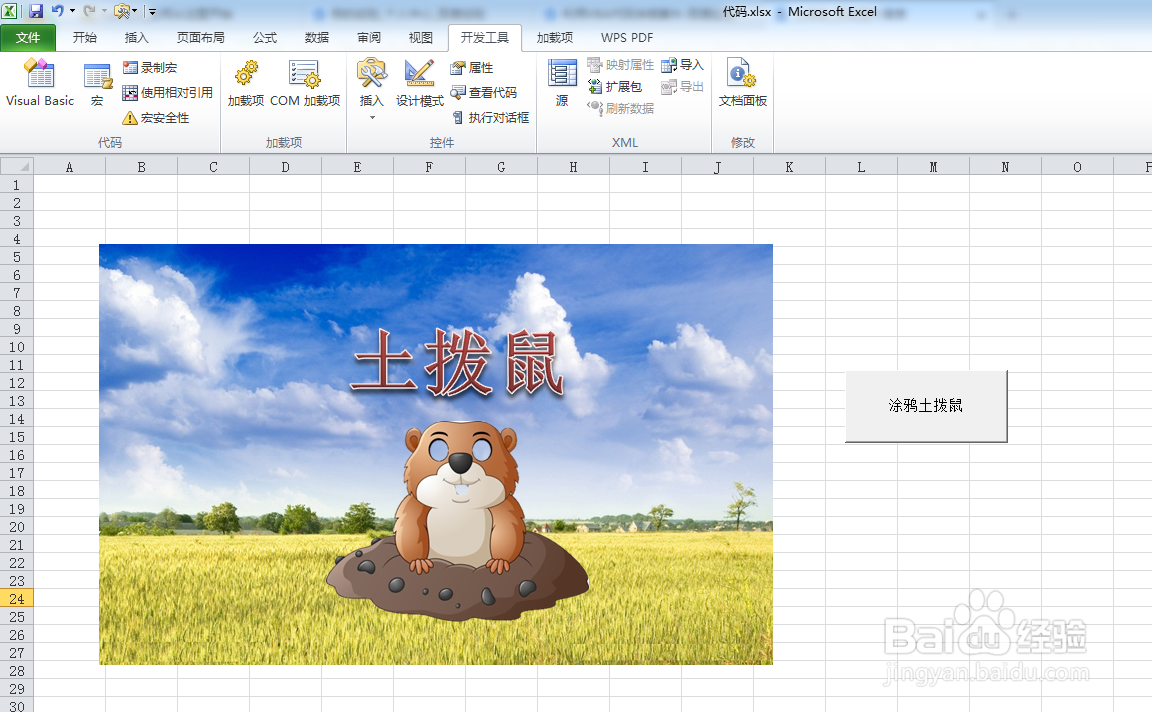The height and width of the screenshot is (712, 1152).
Task: Click Map Properties (映射属性)
Action: 621,65
